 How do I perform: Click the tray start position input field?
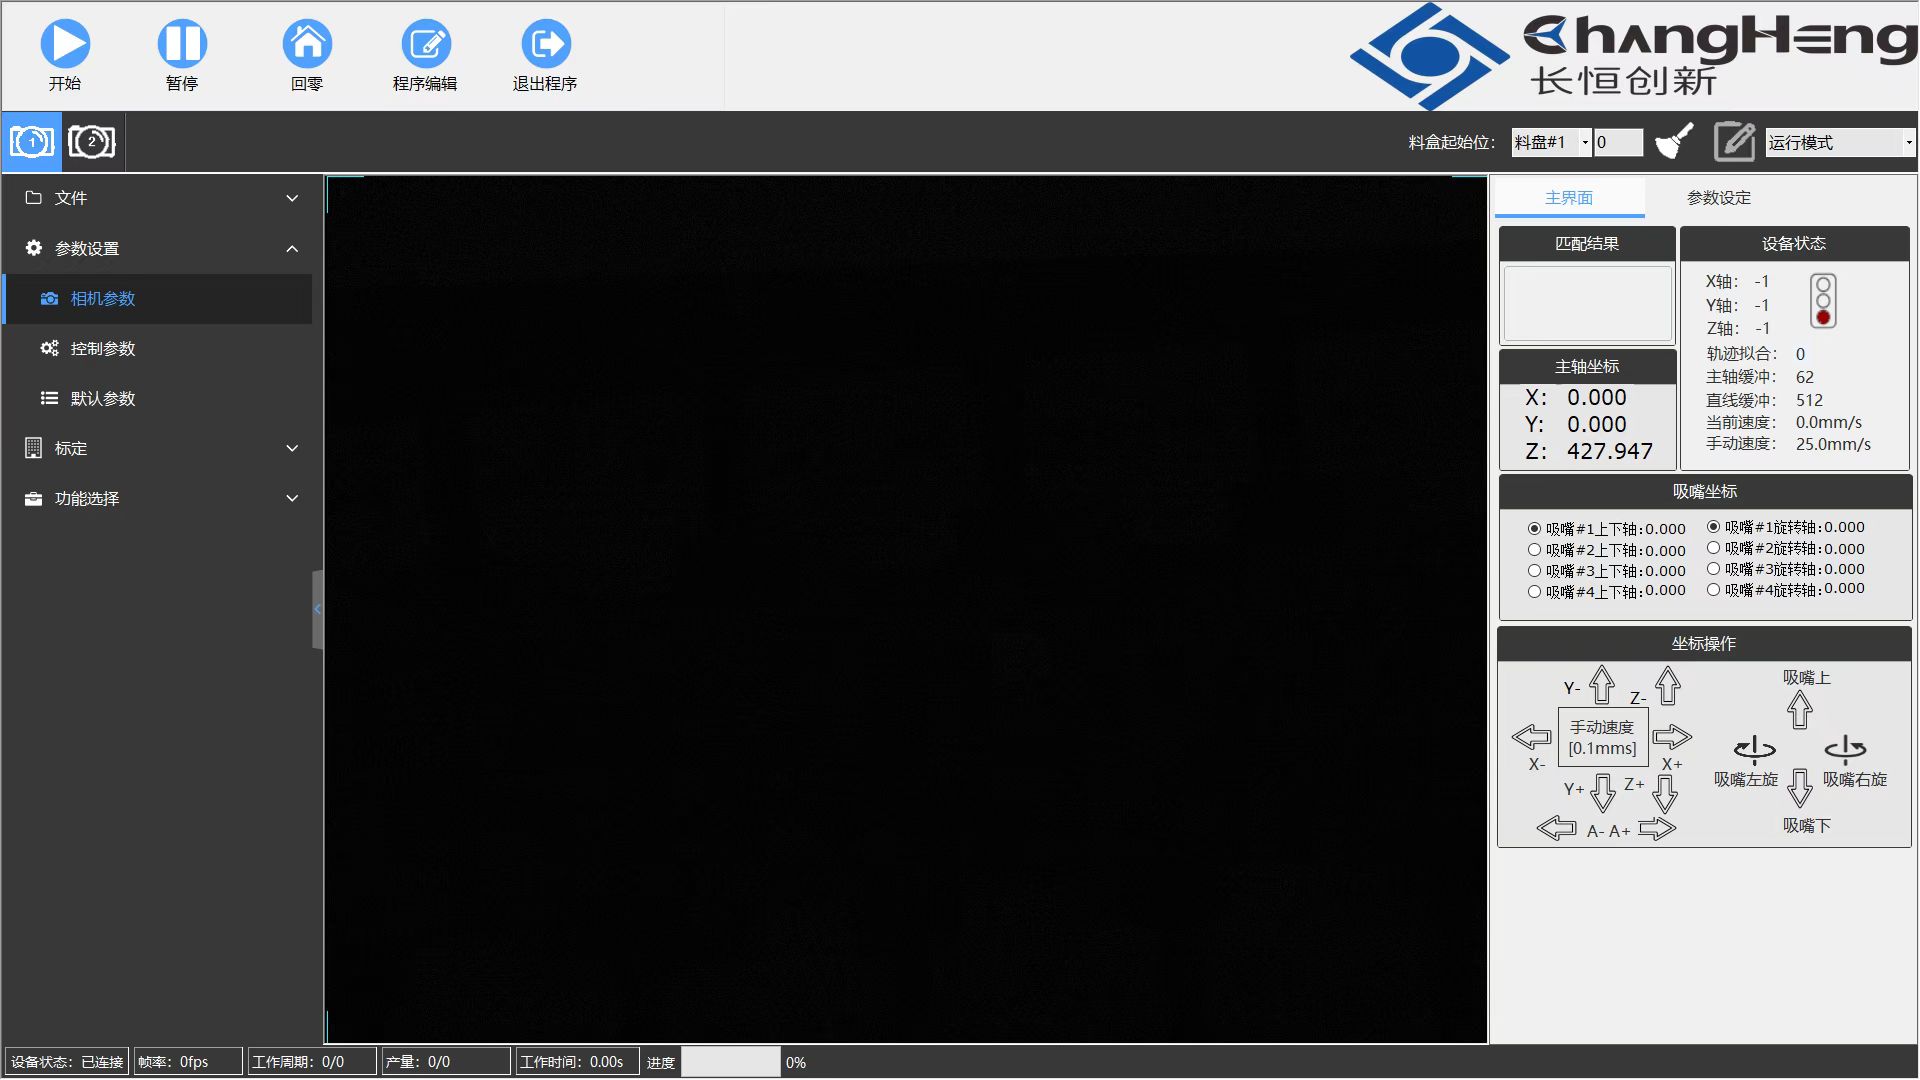(1617, 142)
